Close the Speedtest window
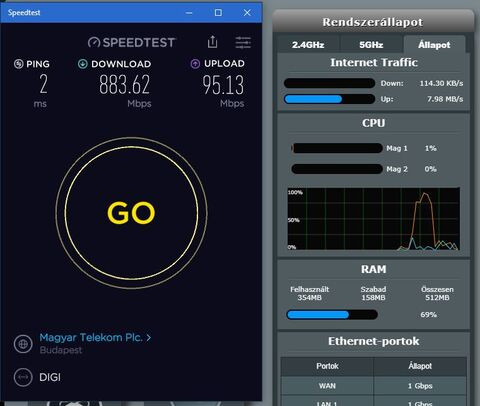480x406 pixels. (x=247, y=13)
